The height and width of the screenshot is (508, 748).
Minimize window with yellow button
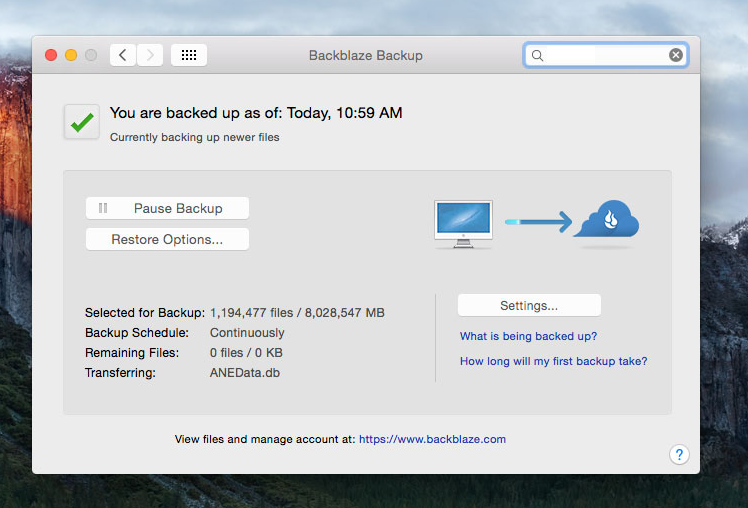coord(71,55)
